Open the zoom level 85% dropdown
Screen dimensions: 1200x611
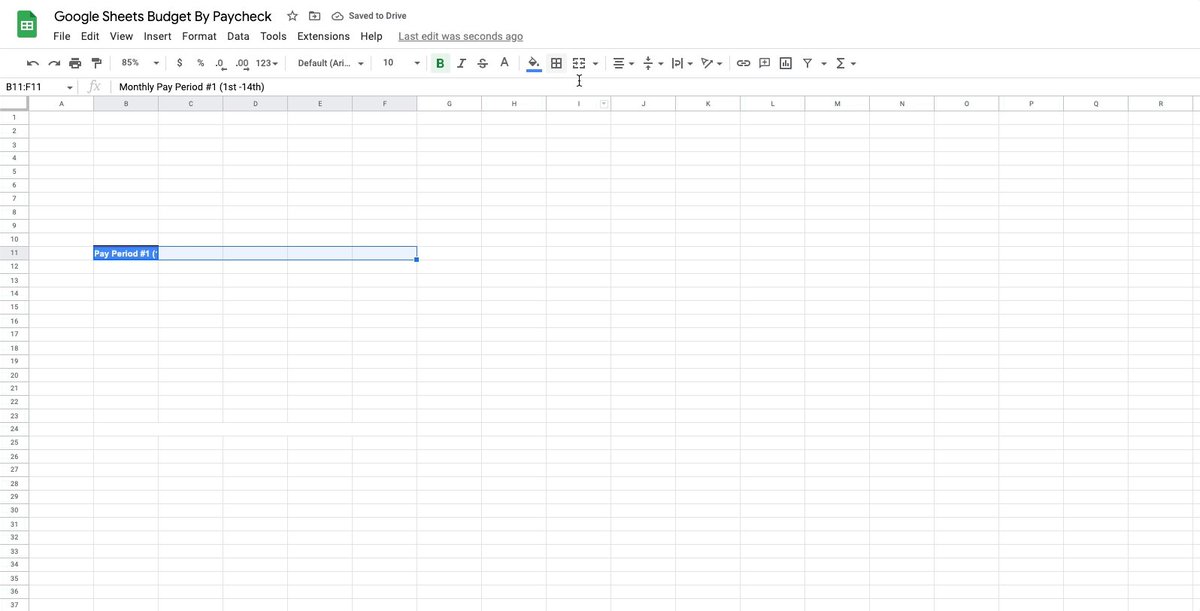click(139, 62)
